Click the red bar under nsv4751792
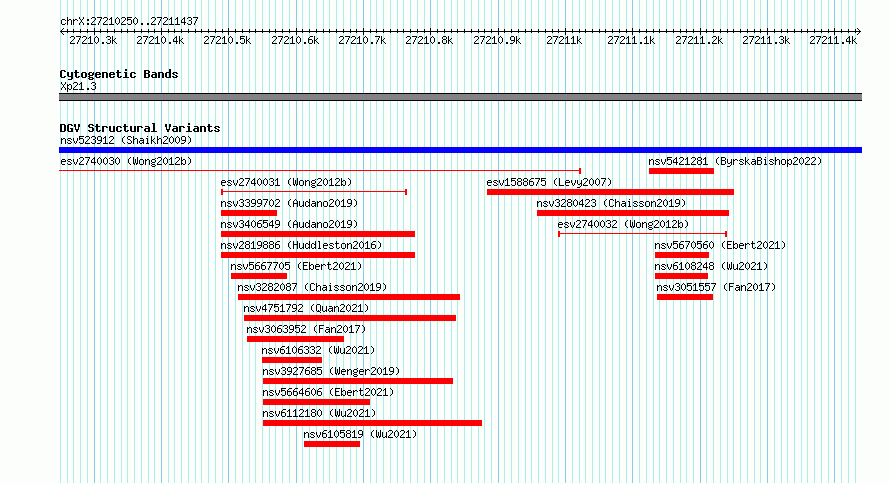 (350, 318)
